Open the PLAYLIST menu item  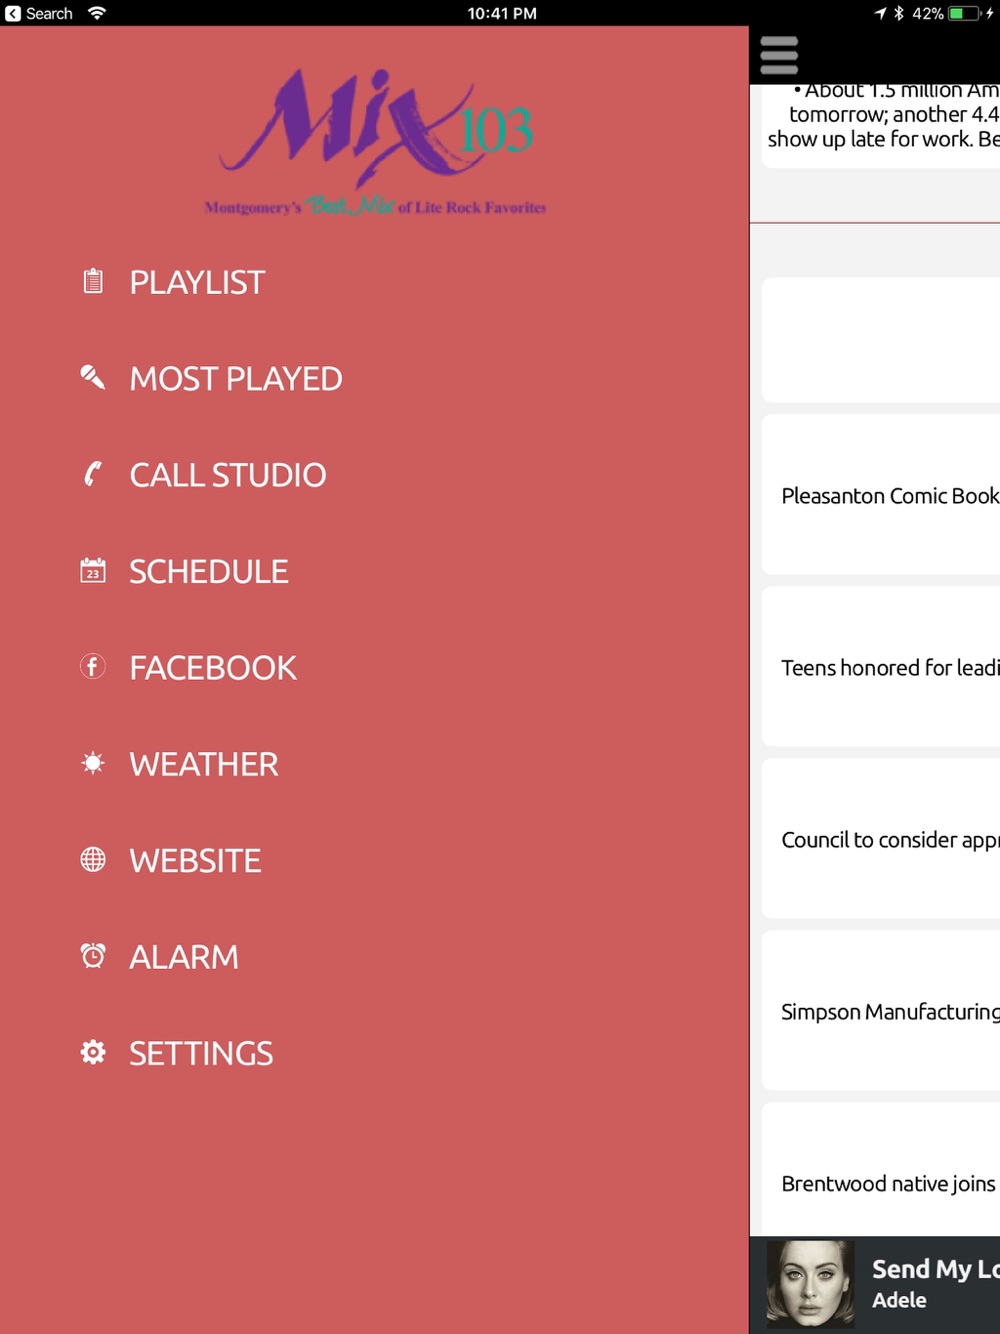197,282
